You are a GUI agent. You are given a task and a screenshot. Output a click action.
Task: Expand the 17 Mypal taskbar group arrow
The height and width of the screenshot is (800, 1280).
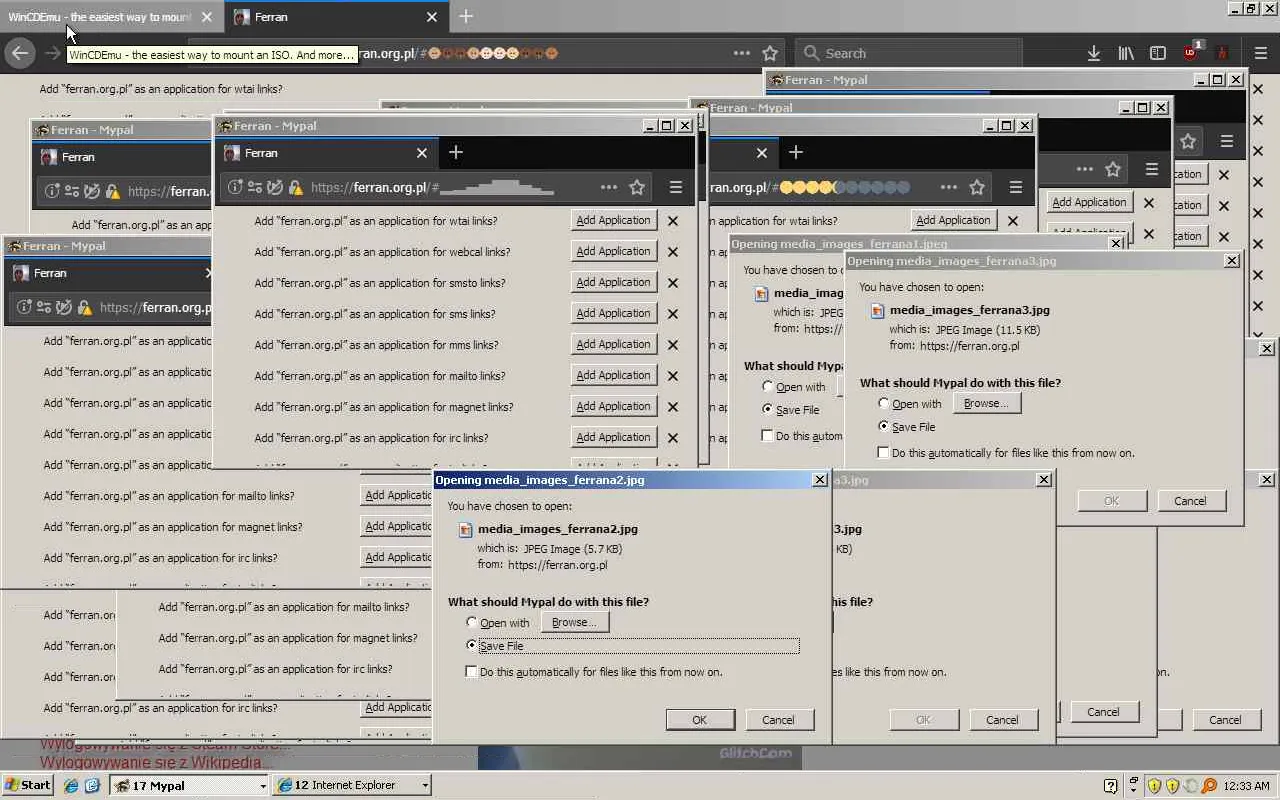pyautogui.click(x=263, y=786)
